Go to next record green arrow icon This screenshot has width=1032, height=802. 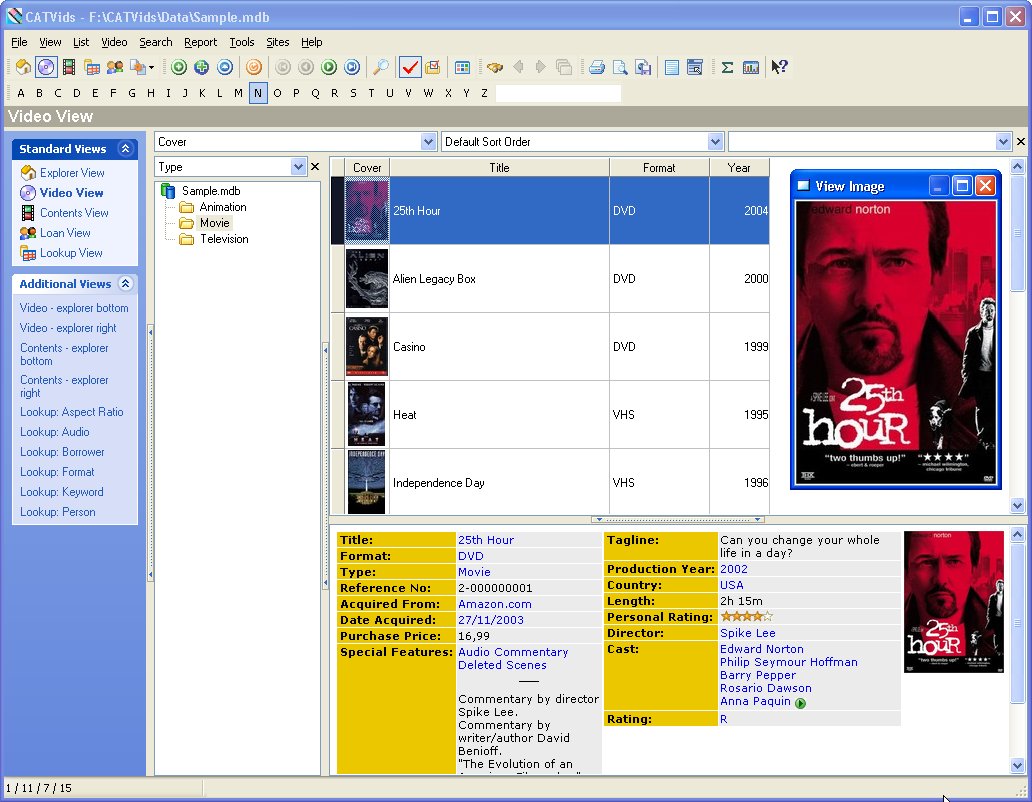329,67
